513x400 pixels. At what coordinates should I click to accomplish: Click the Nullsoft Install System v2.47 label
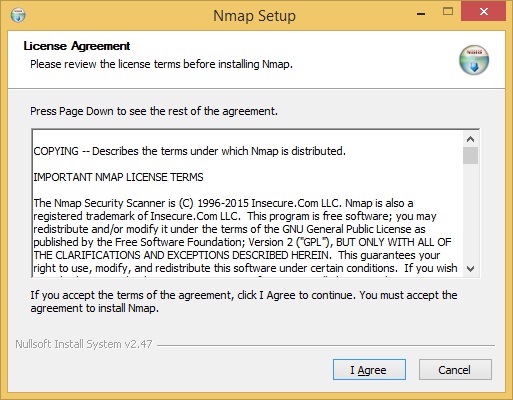tap(84, 344)
